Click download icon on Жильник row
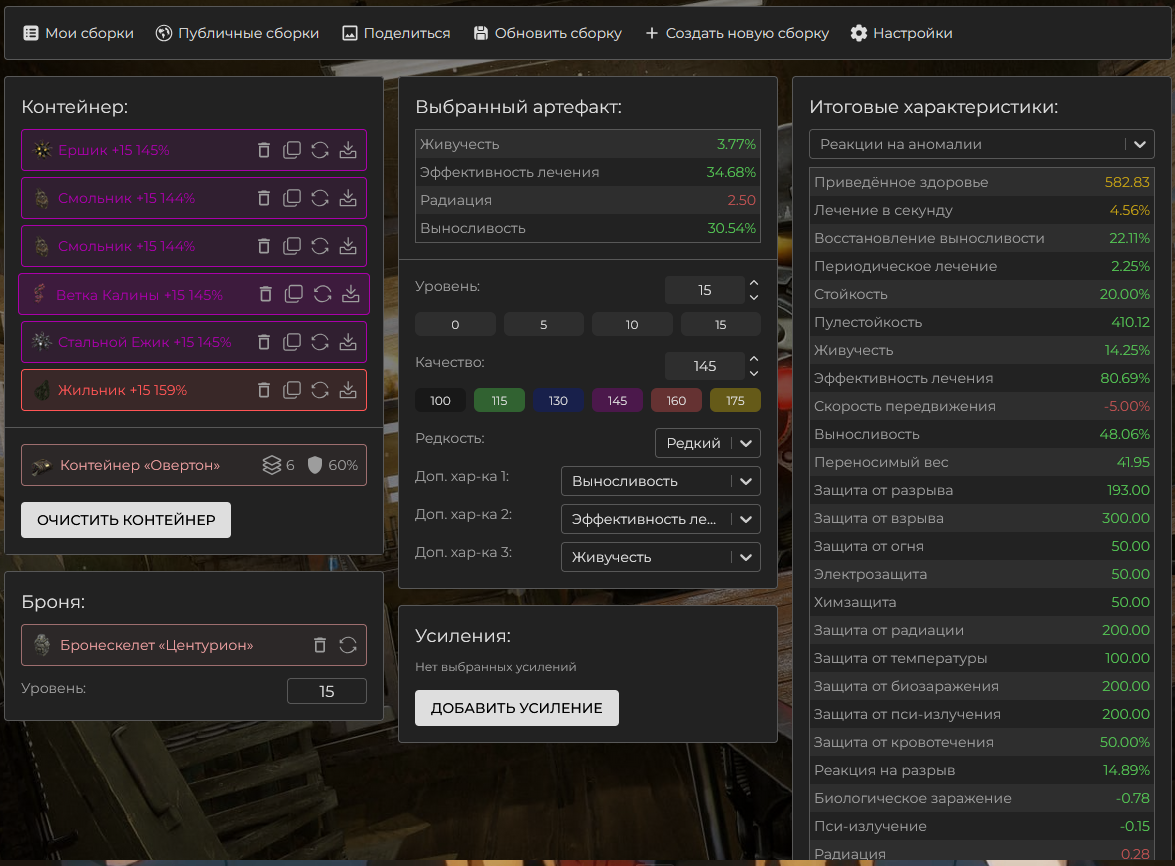1175x866 pixels. point(348,390)
